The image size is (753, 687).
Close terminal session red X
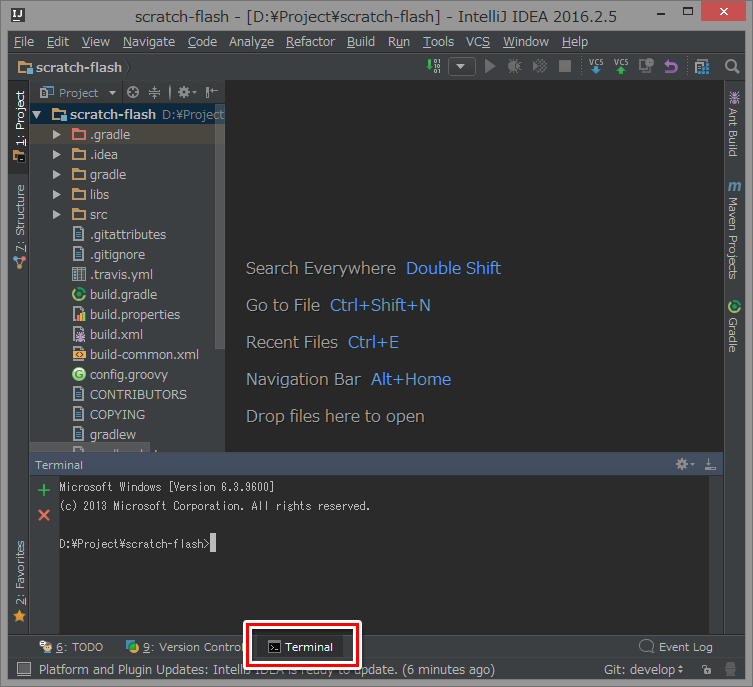pyautogui.click(x=44, y=515)
